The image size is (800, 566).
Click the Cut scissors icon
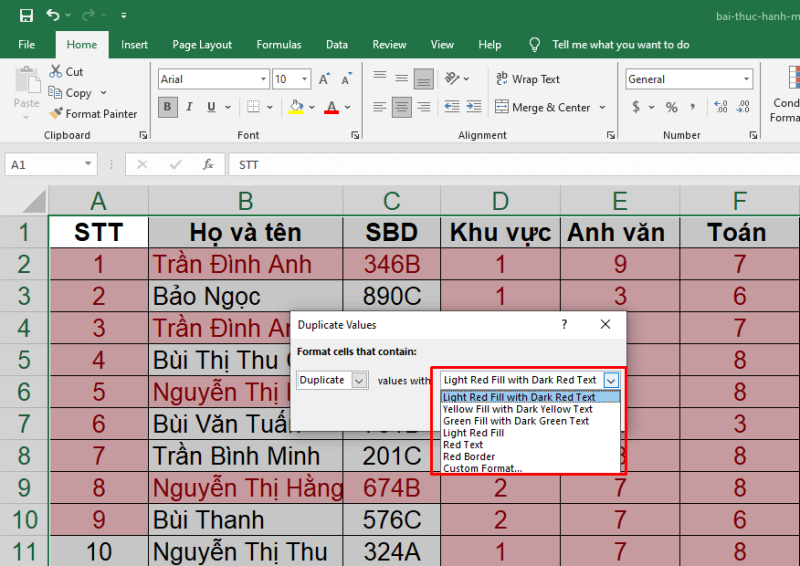click(56, 72)
